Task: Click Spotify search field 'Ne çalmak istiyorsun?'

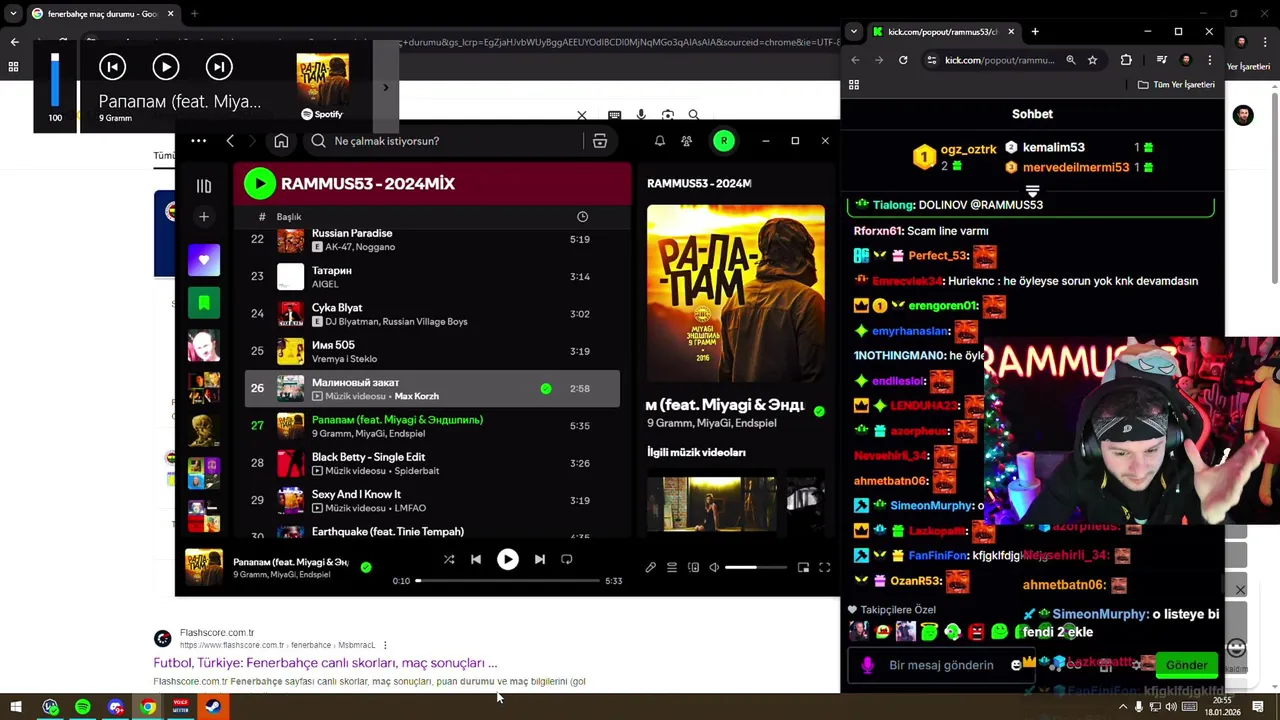Action: click(445, 141)
